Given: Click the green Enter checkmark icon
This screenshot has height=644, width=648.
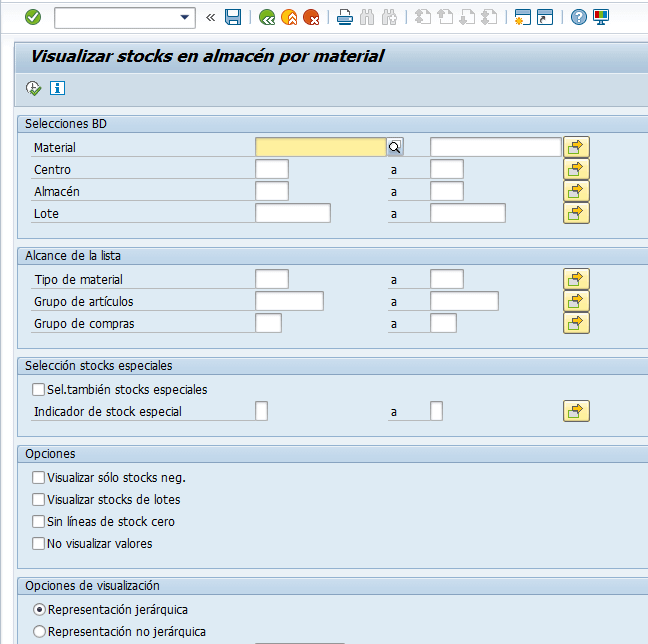Looking at the screenshot, I should point(33,17).
